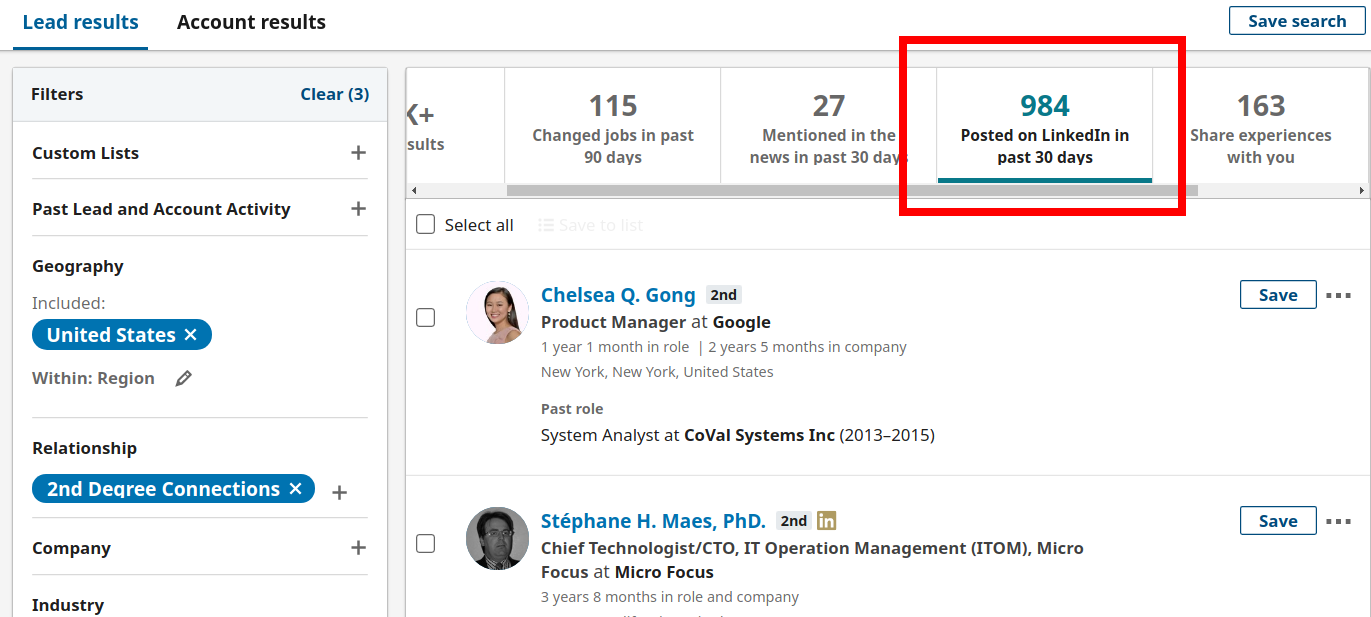Screen dimensions: 1371x617
Task: Tick the checkbox for Chelsea Q. Gong
Action: point(426,317)
